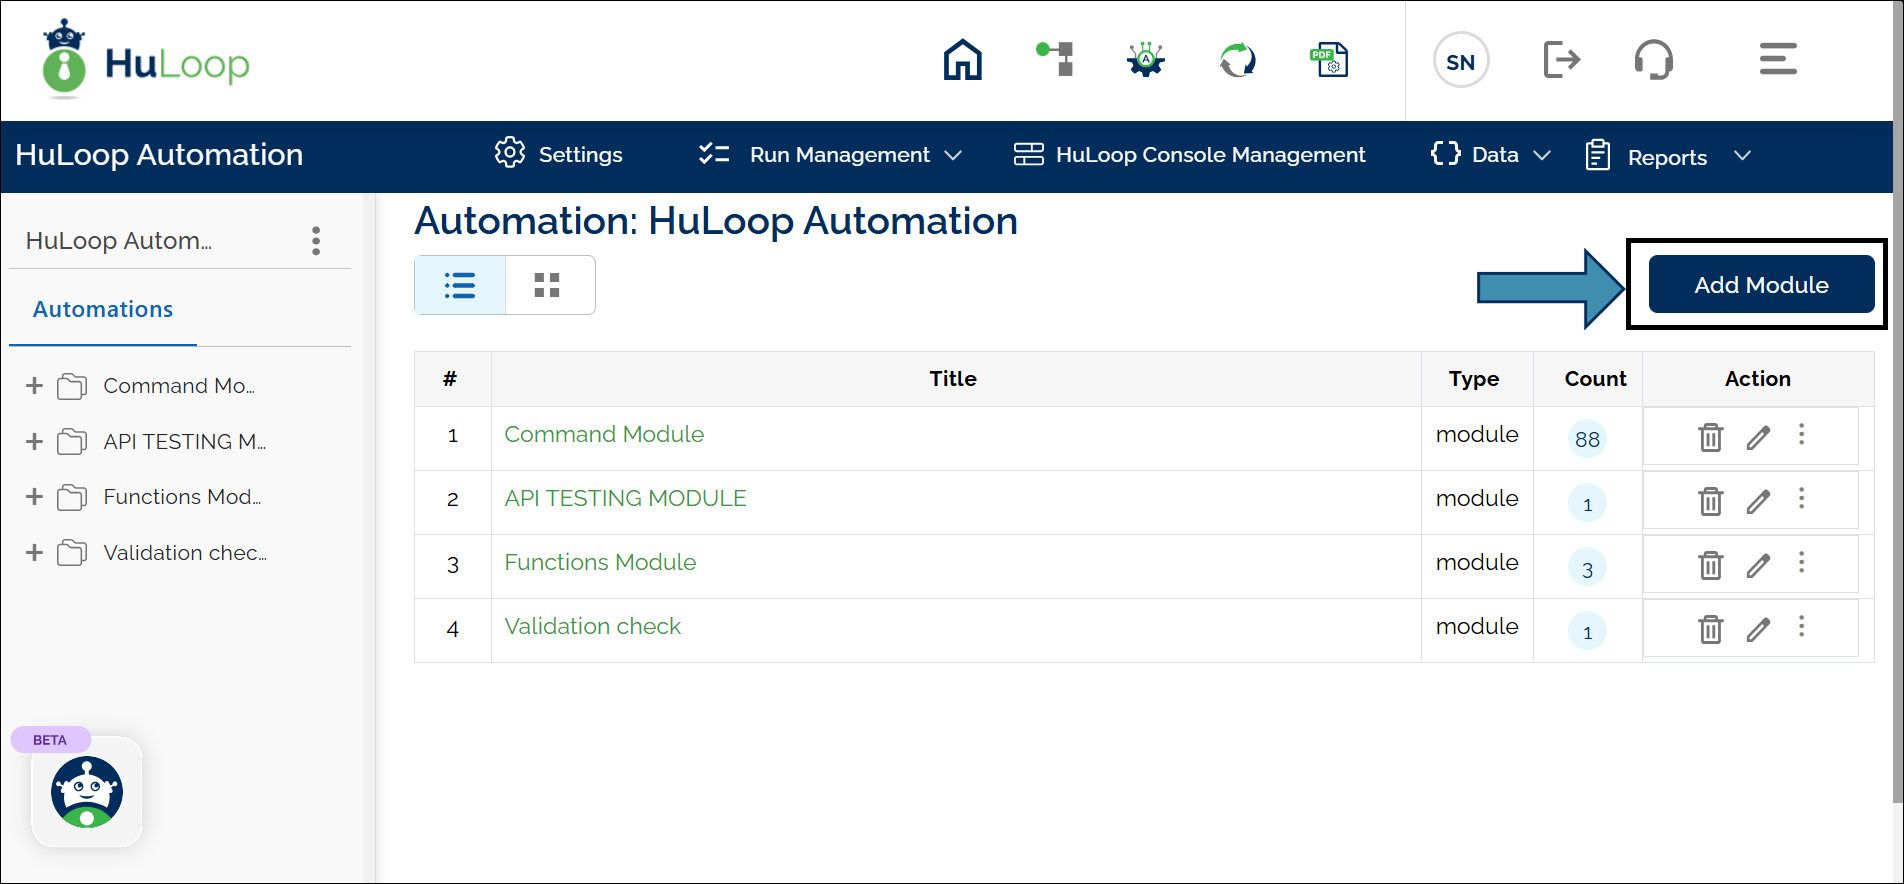This screenshot has height=884, width=1904.
Task: Go to the Home icon
Action: tap(962, 60)
